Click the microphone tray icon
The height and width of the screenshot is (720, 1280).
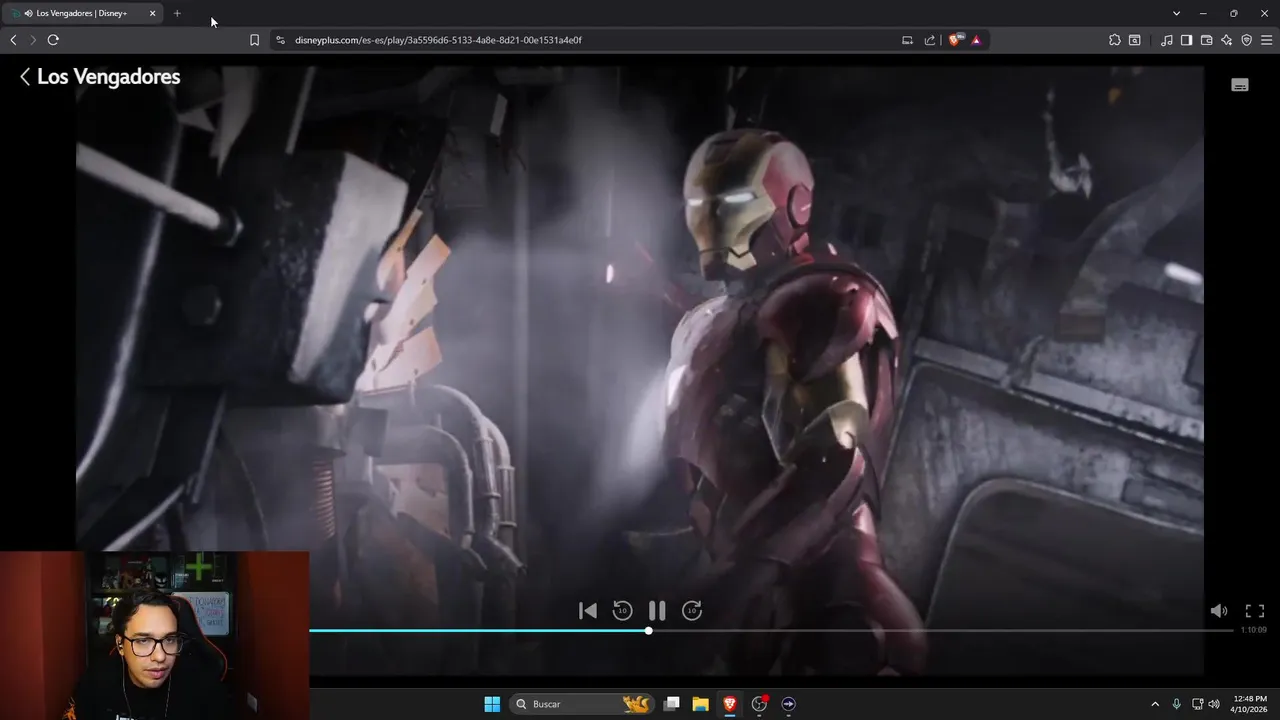[x=1177, y=704]
